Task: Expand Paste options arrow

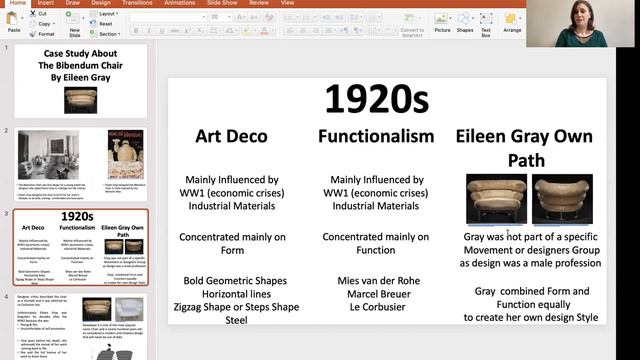Action: (22, 18)
